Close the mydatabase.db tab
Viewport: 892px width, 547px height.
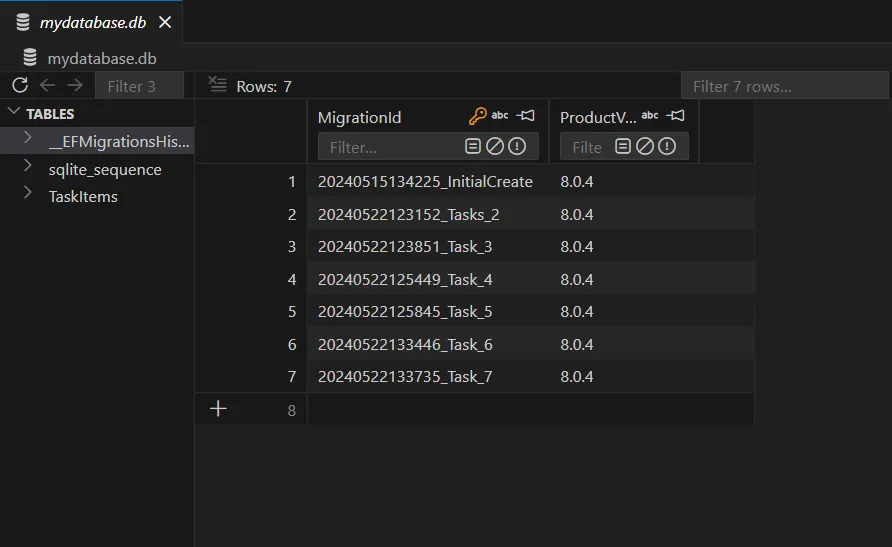(165, 22)
